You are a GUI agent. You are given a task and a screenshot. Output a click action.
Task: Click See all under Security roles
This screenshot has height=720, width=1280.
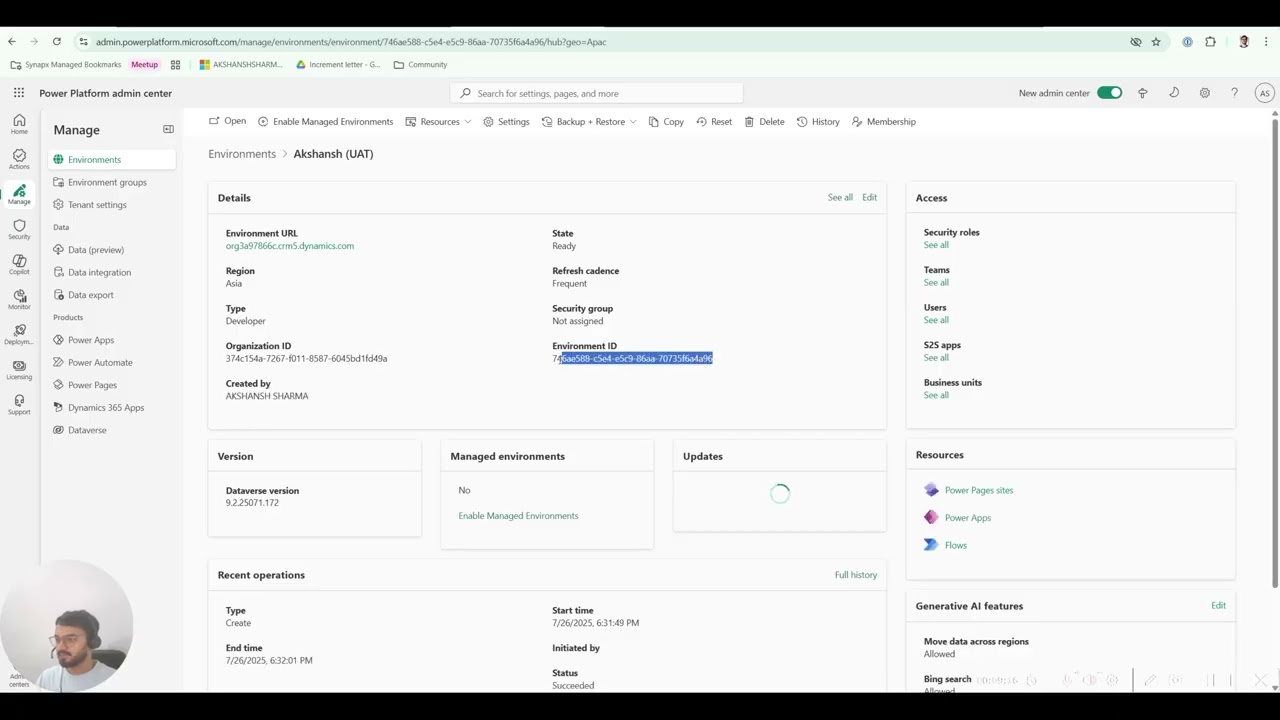[936, 245]
